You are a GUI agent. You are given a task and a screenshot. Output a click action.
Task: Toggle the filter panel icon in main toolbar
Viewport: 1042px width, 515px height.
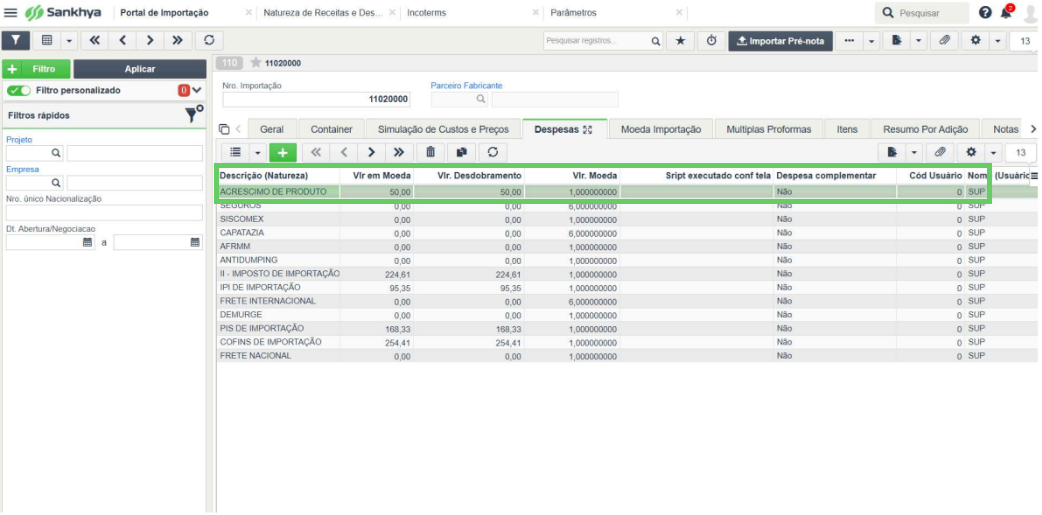pyautogui.click(x=16, y=41)
